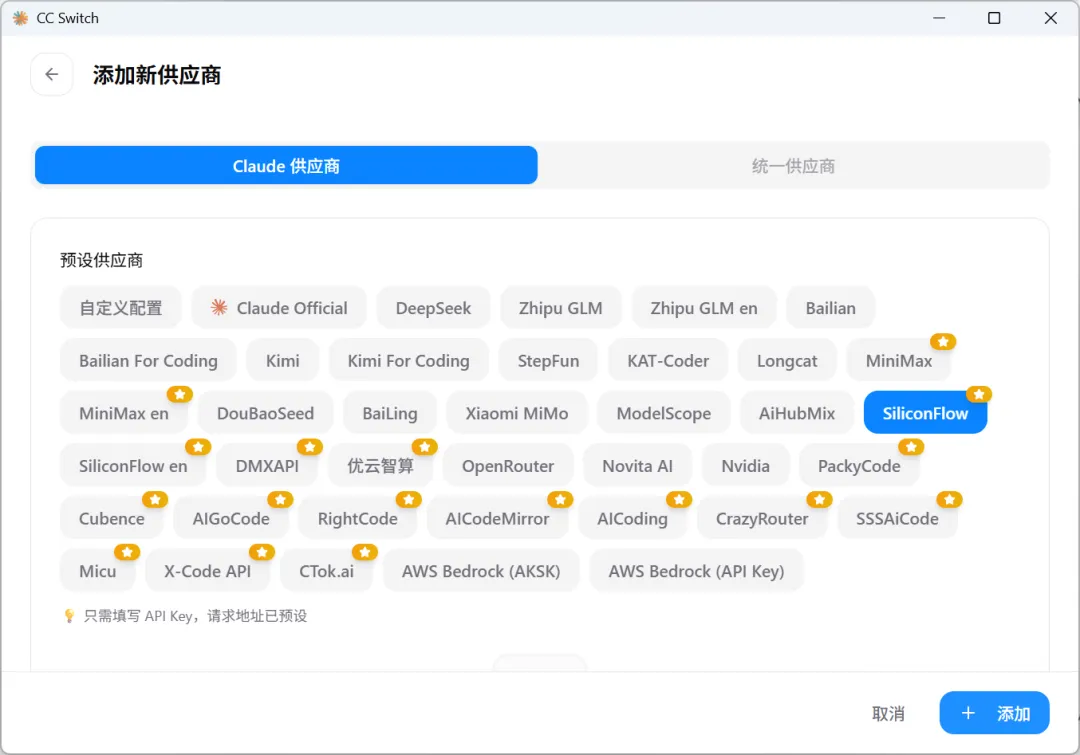The image size is (1080, 755).
Task: Select the MiniMax preset chip
Action: (x=899, y=360)
